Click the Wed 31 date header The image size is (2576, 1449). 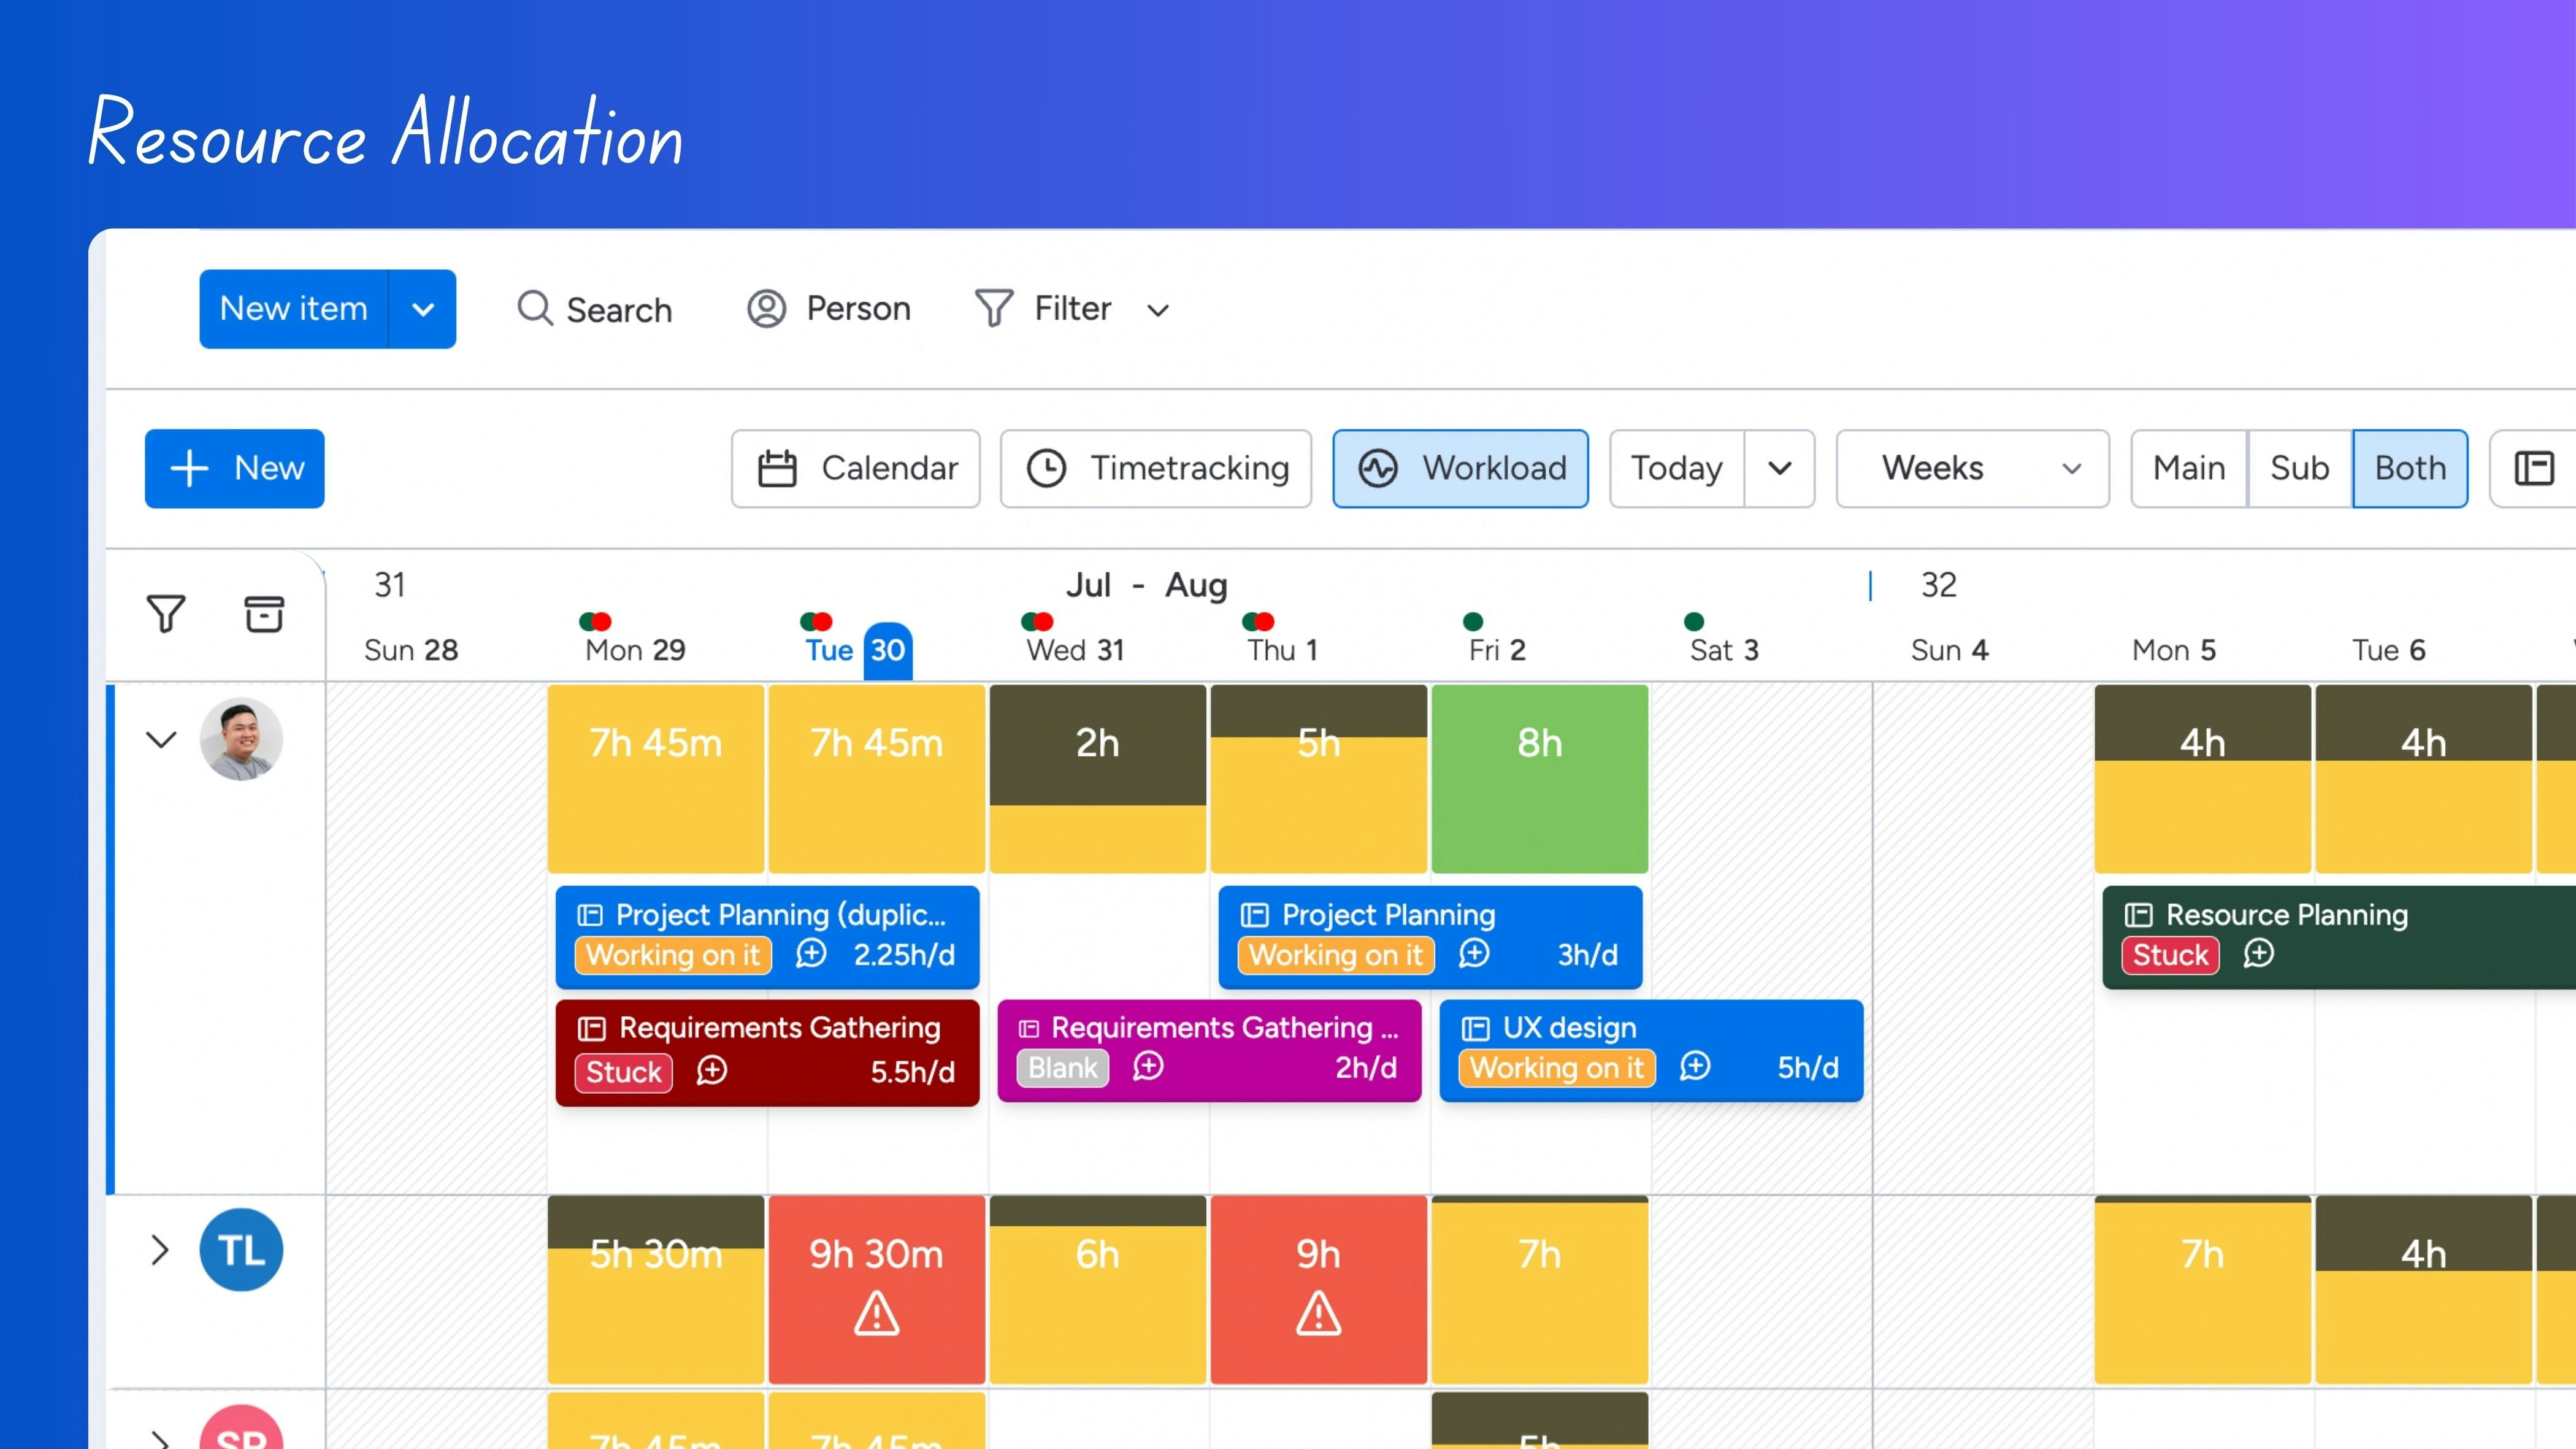point(1076,650)
